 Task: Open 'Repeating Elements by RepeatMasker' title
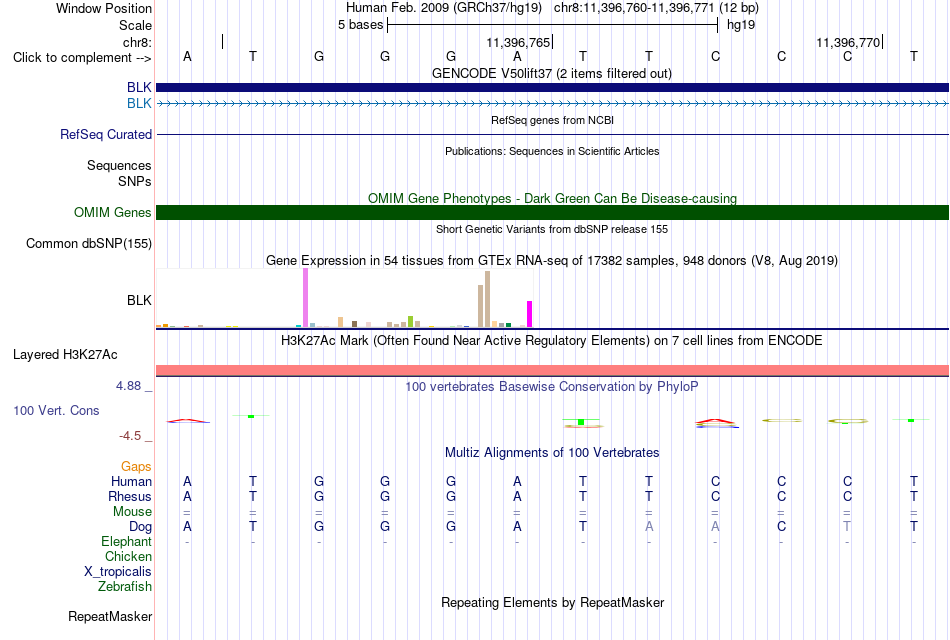click(552, 602)
